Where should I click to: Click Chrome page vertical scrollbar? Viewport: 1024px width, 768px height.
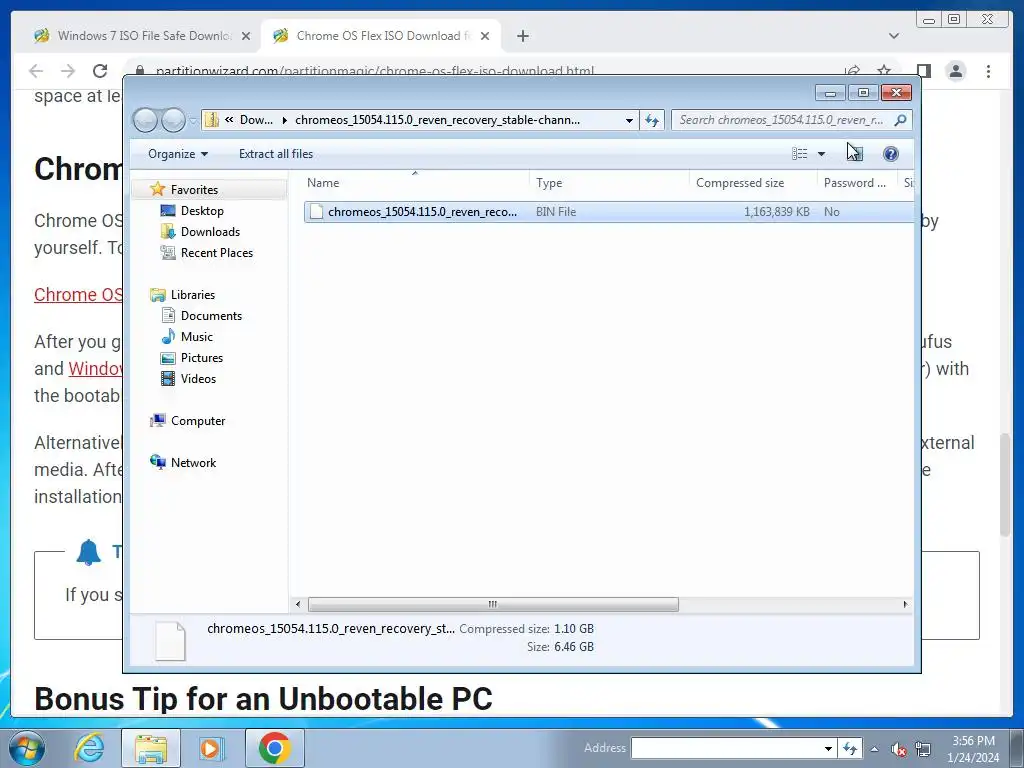tap(1005, 483)
